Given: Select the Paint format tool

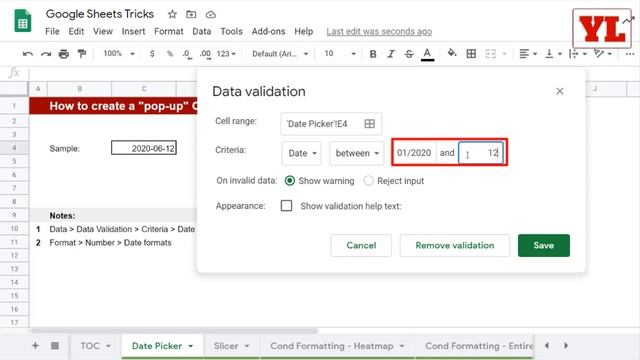Looking at the screenshot, I should point(82,53).
